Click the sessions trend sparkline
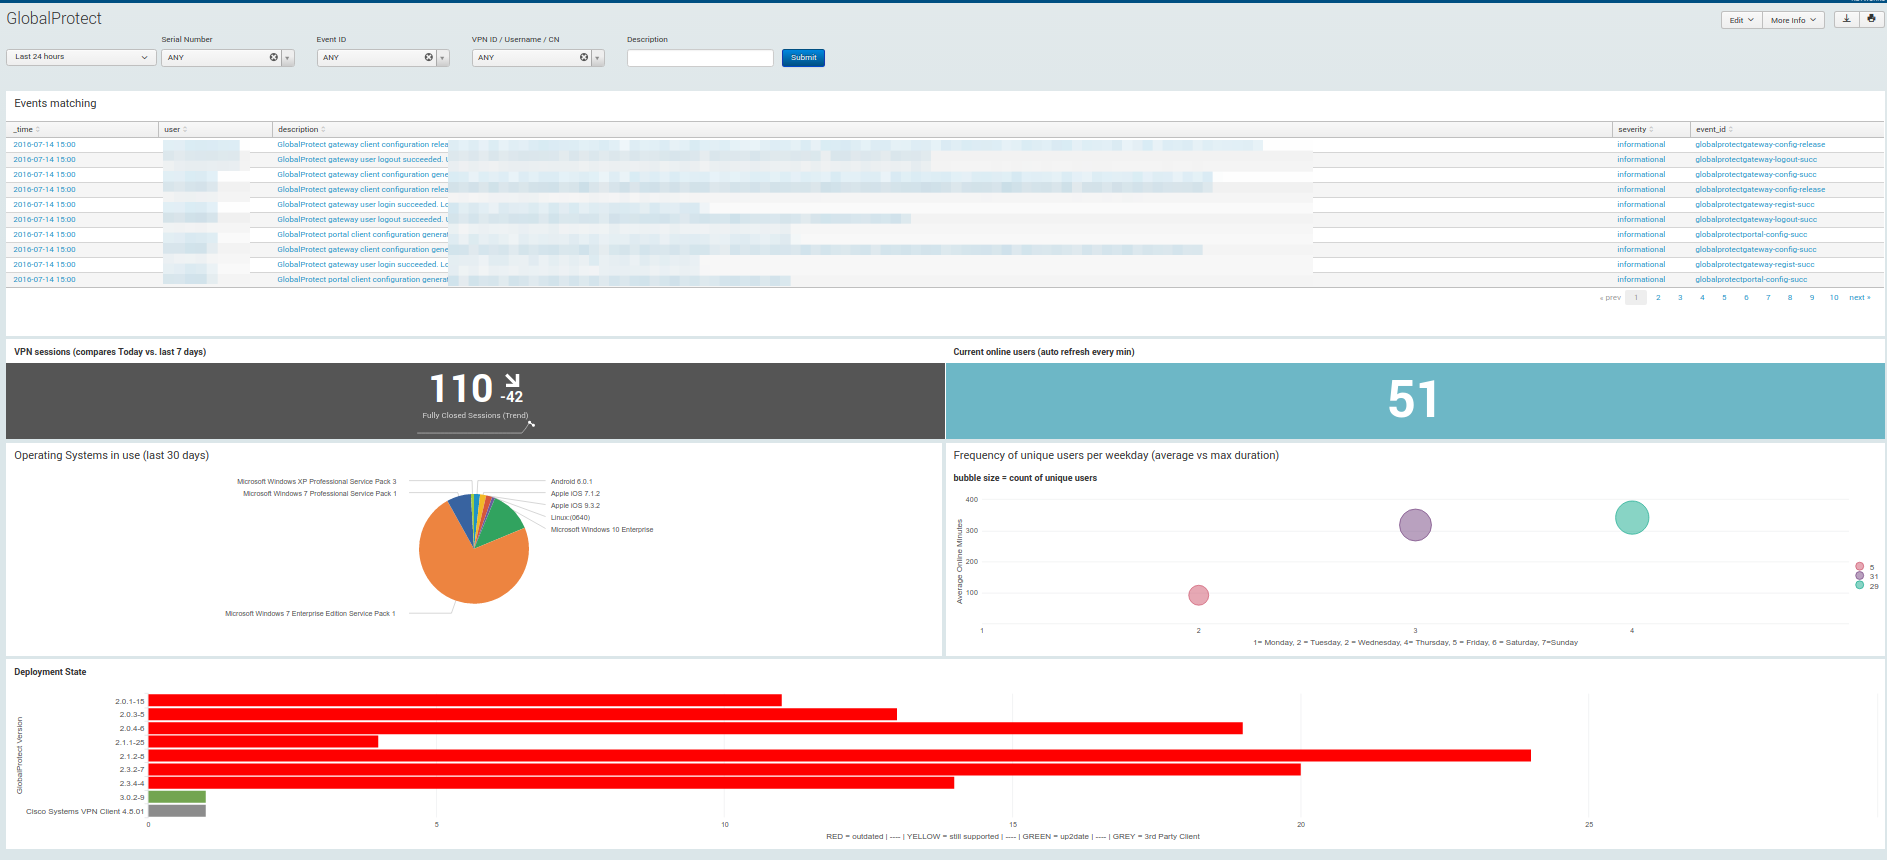This screenshot has height=860, width=1887. [x=476, y=428]
